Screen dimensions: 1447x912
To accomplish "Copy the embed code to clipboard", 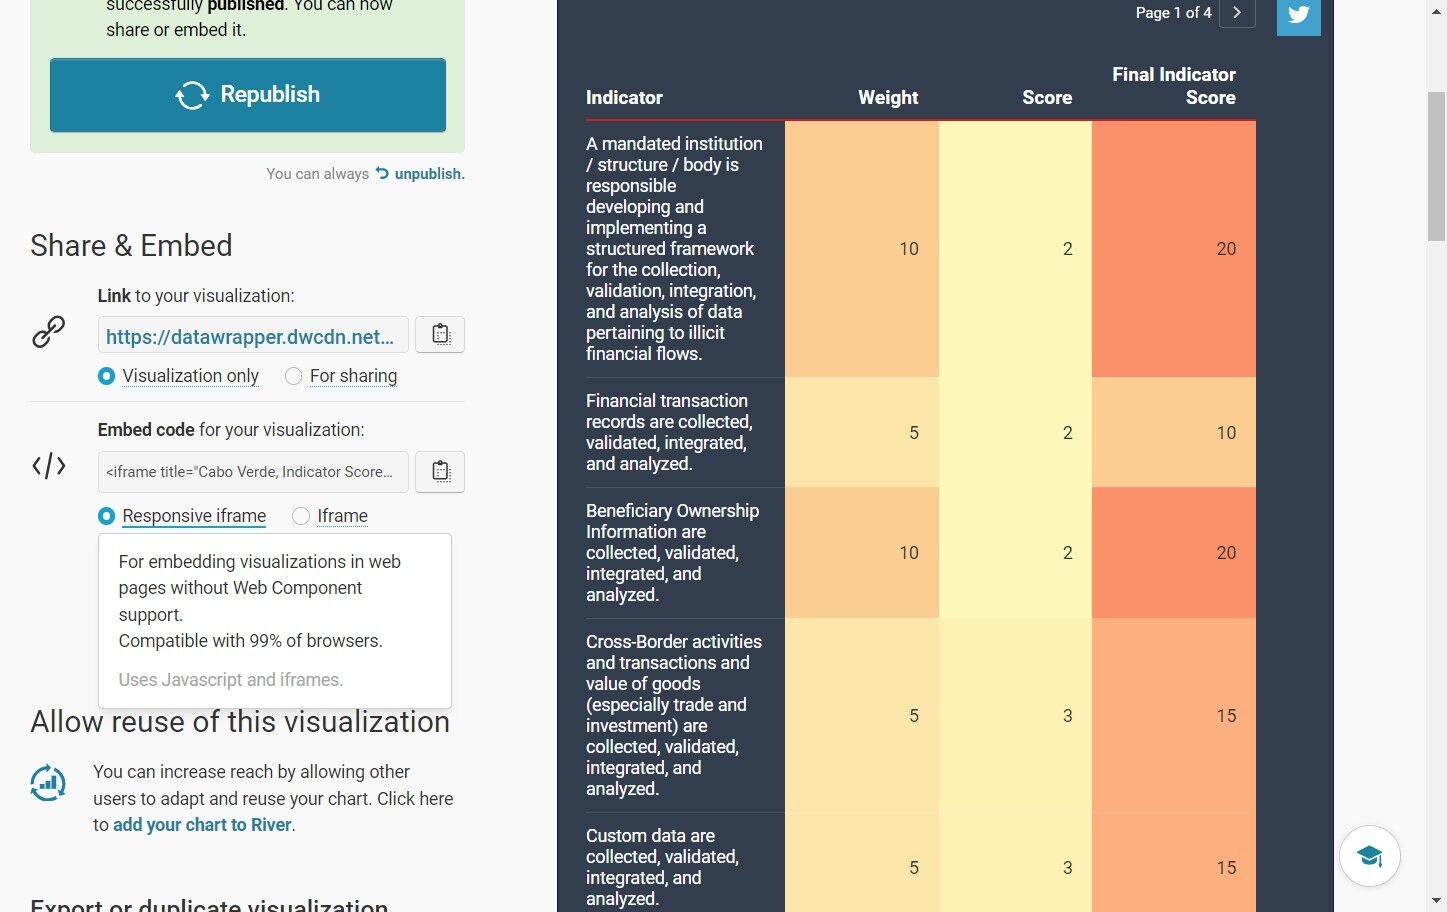I will (440, 471).
